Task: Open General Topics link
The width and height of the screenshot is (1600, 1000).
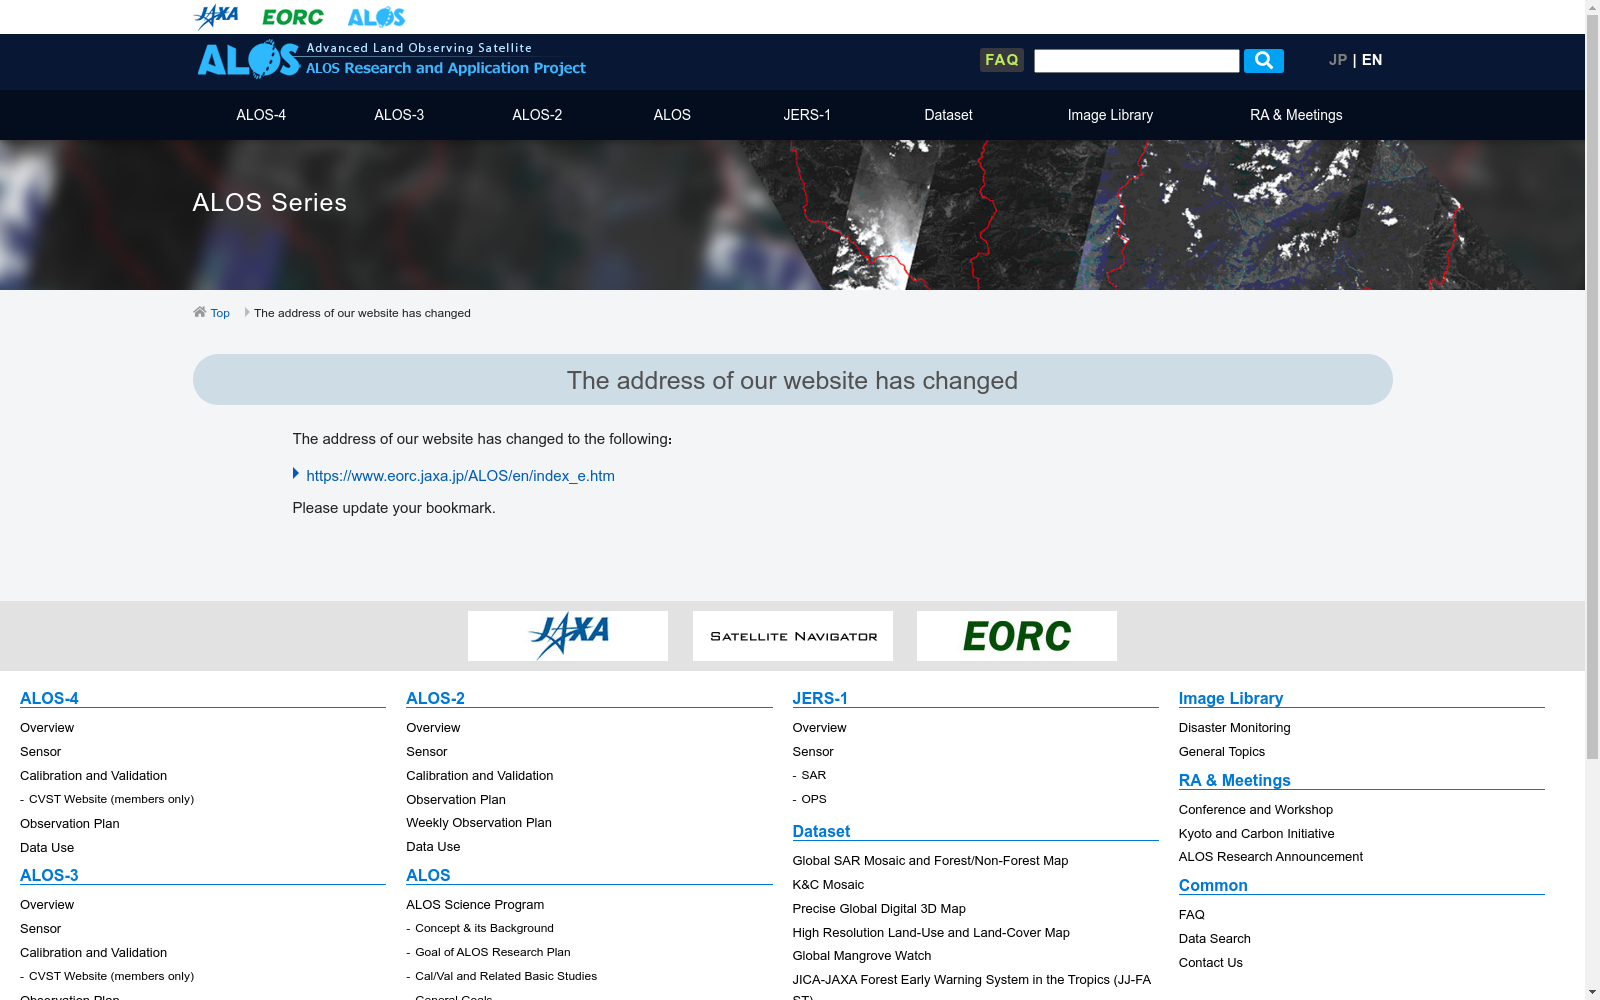Action: [x=1221, y=751]
